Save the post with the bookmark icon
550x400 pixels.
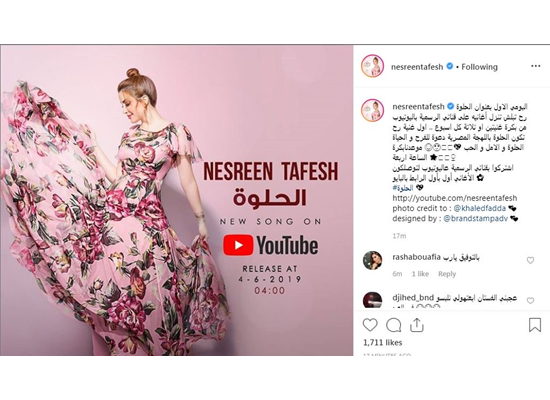click(x=535, y=325)
